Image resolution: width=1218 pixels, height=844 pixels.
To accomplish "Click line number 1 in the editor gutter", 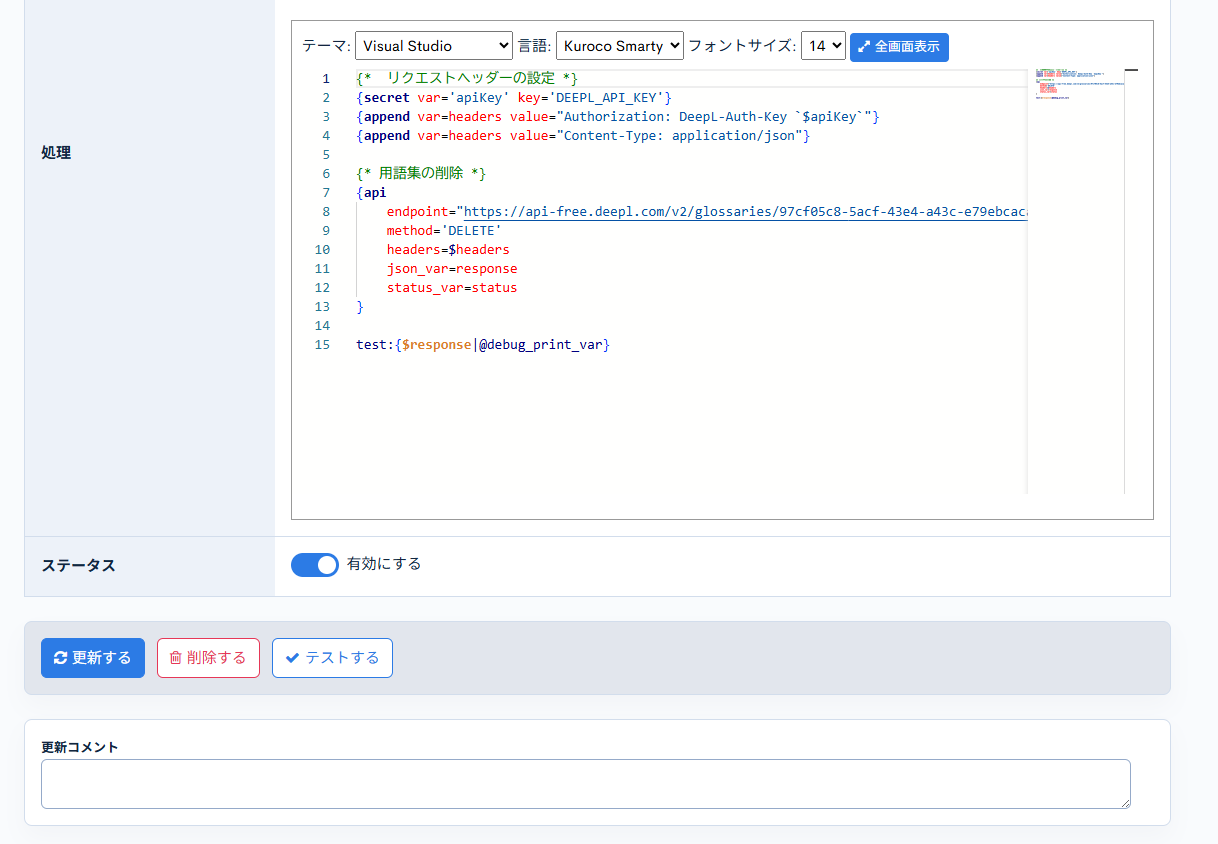I will [x=326, y=79].
